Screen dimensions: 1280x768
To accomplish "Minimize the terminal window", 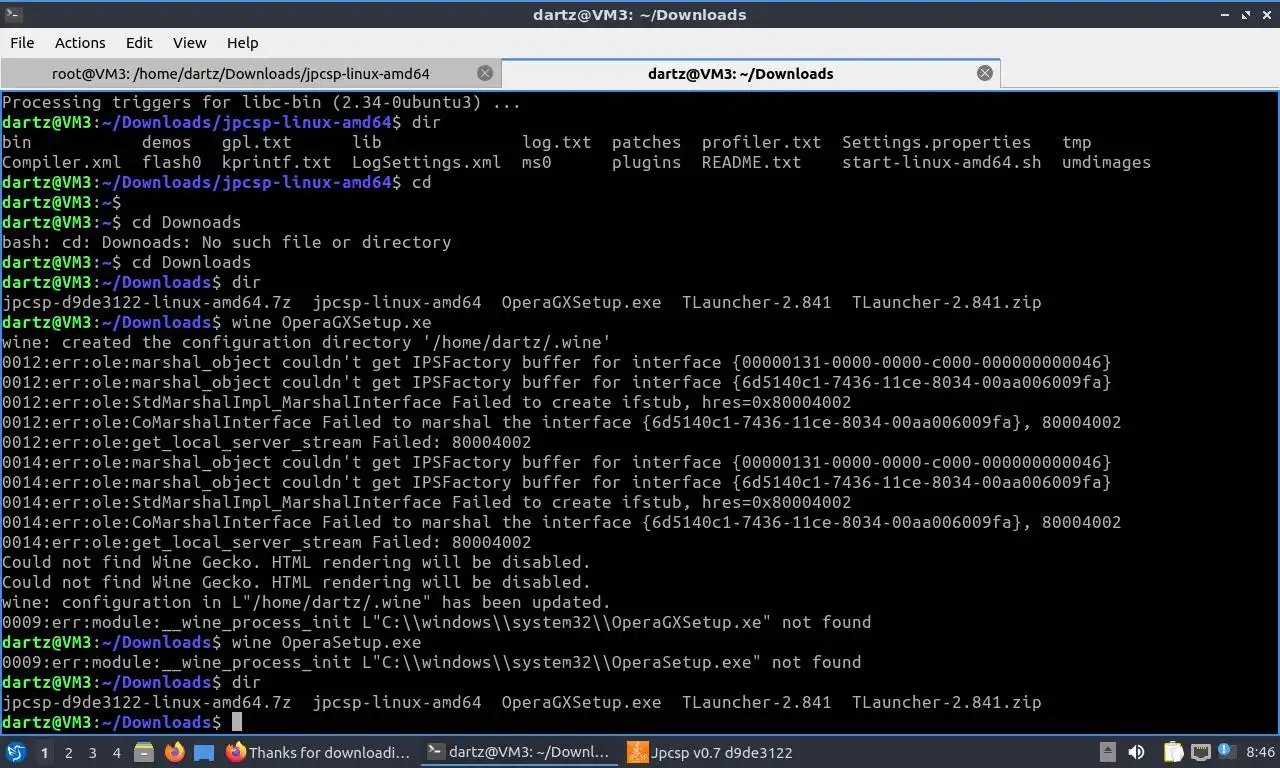I will pos(1226,15).
